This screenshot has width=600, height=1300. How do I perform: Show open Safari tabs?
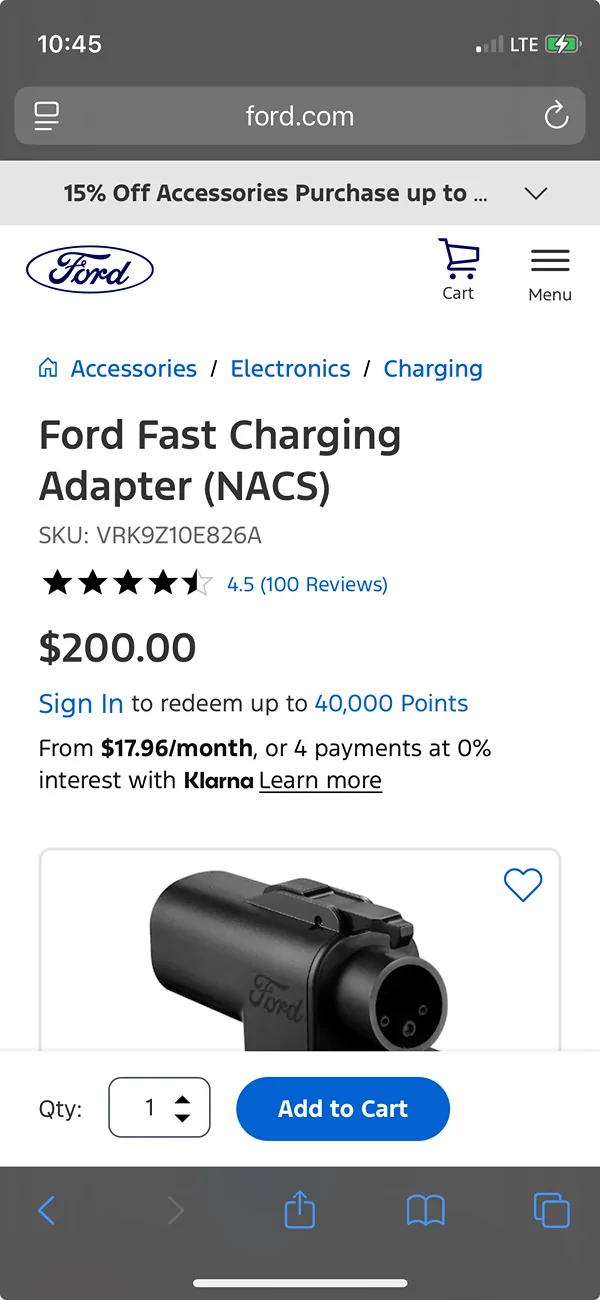pyautogui.click(x=551, y=1211)
